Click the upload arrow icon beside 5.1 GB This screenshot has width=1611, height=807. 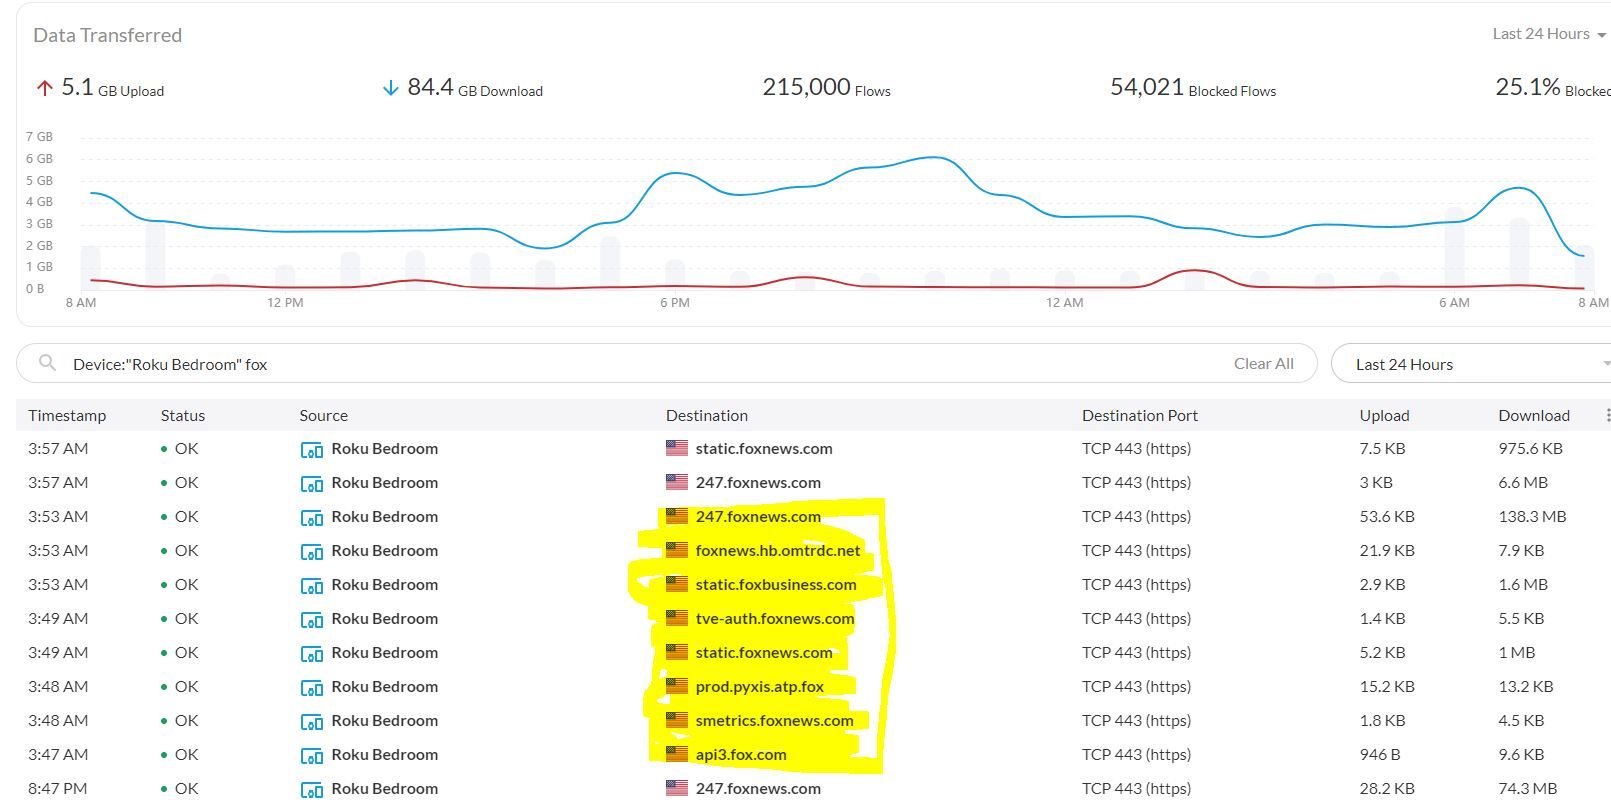click(44, 88)
